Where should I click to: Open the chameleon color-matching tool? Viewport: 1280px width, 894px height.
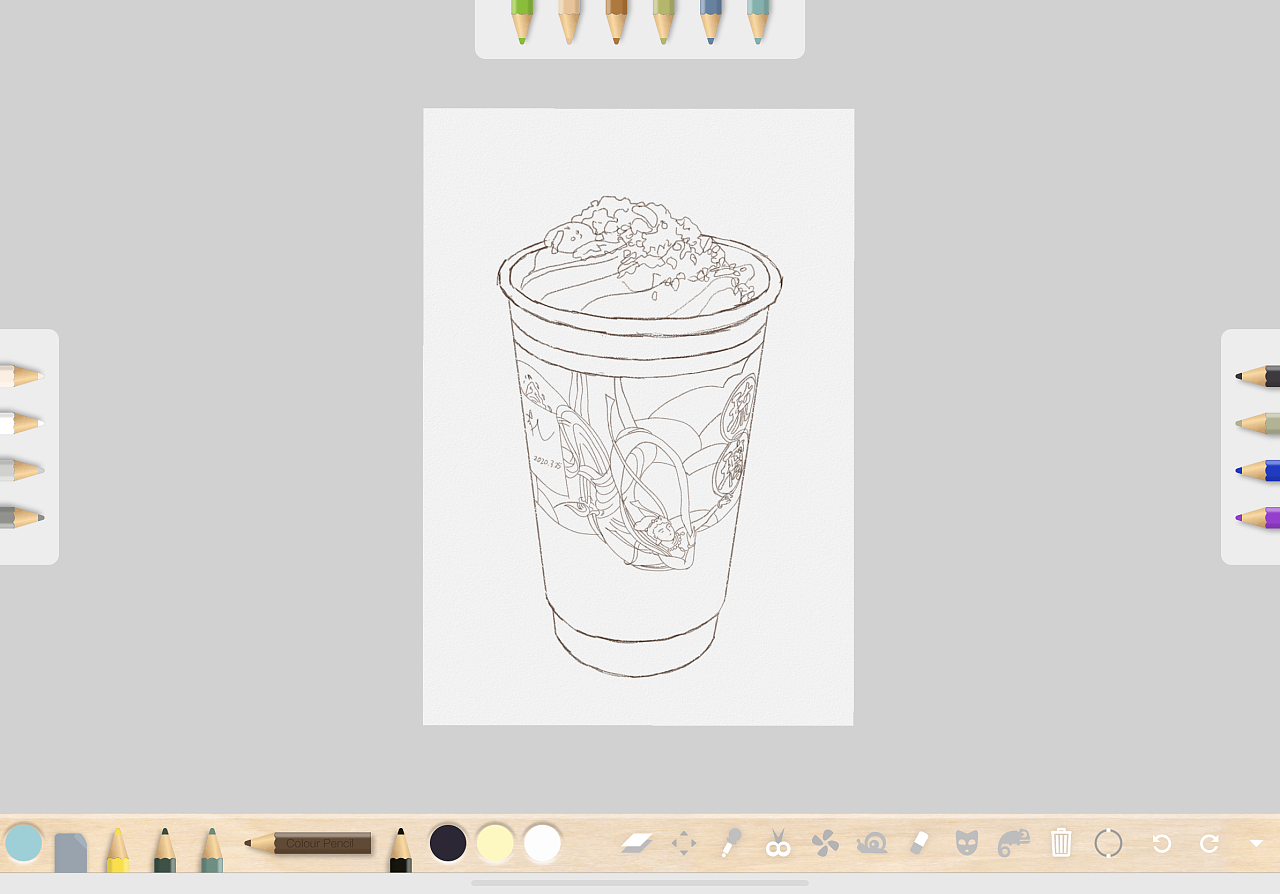1012,843
